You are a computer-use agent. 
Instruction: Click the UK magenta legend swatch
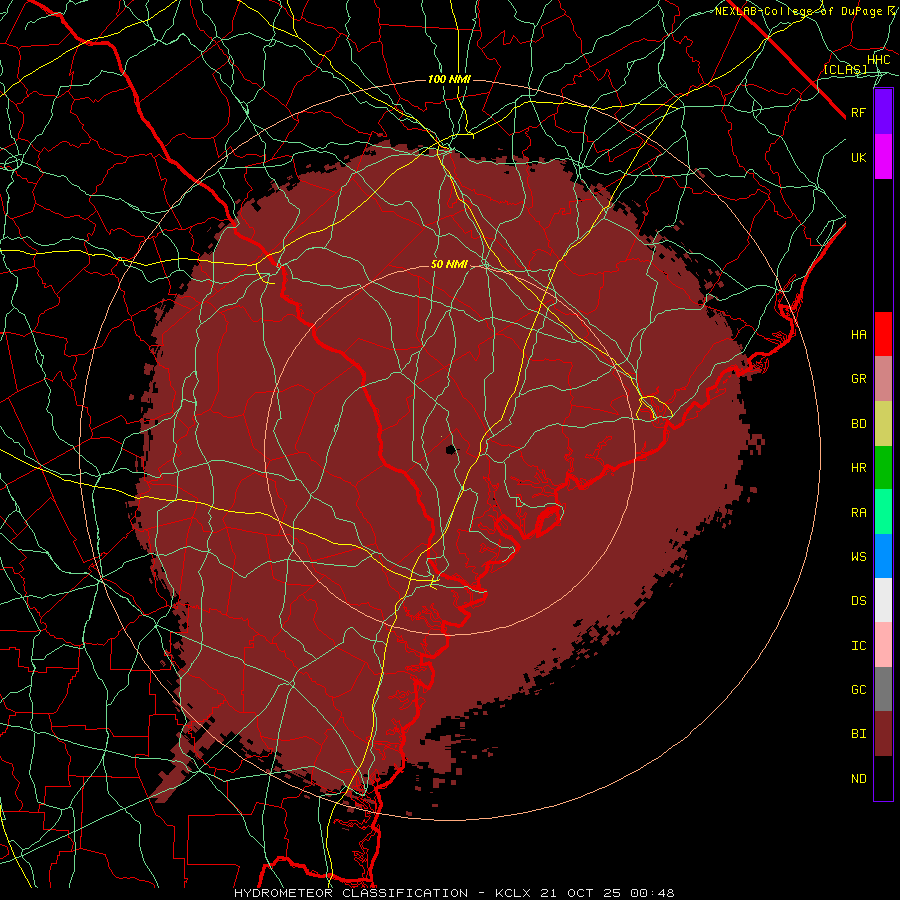point(883,157)
